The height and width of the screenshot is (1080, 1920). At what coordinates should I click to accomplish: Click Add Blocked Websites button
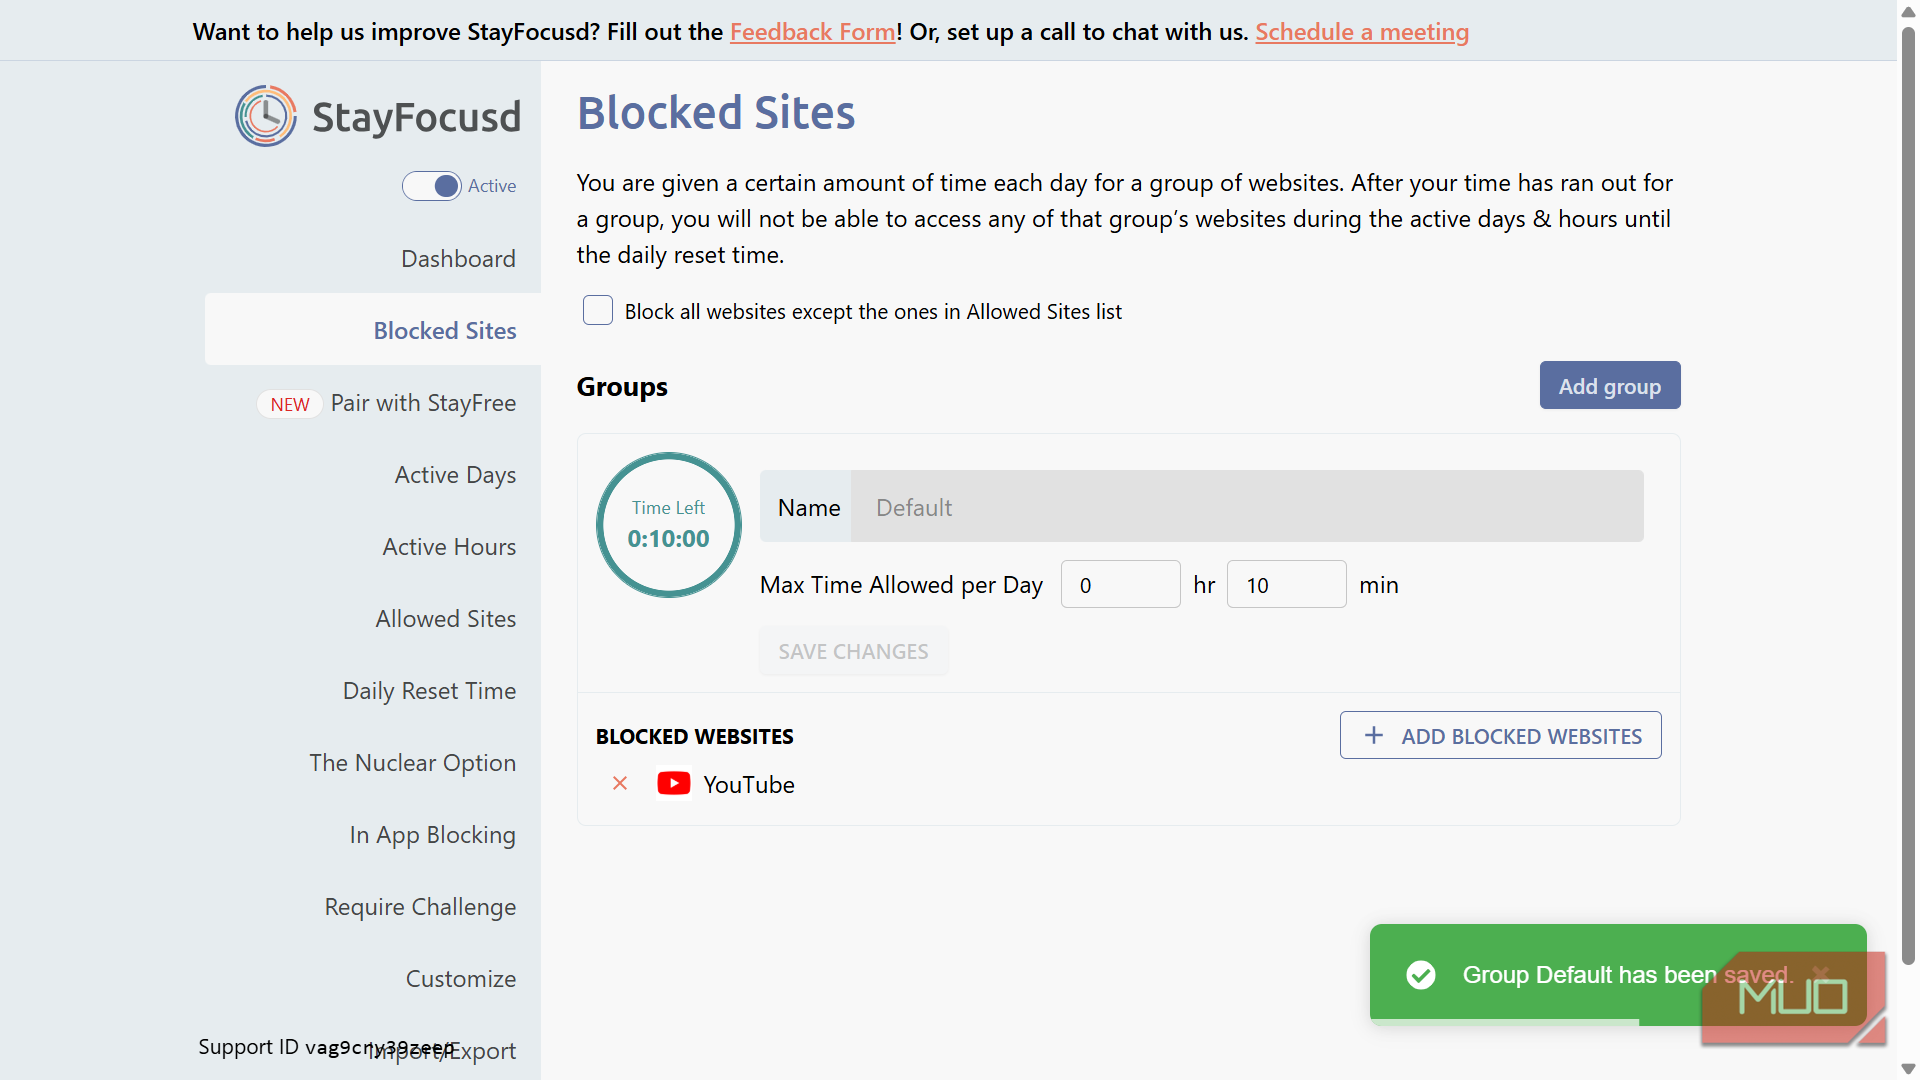click(x=1500, y=736)
